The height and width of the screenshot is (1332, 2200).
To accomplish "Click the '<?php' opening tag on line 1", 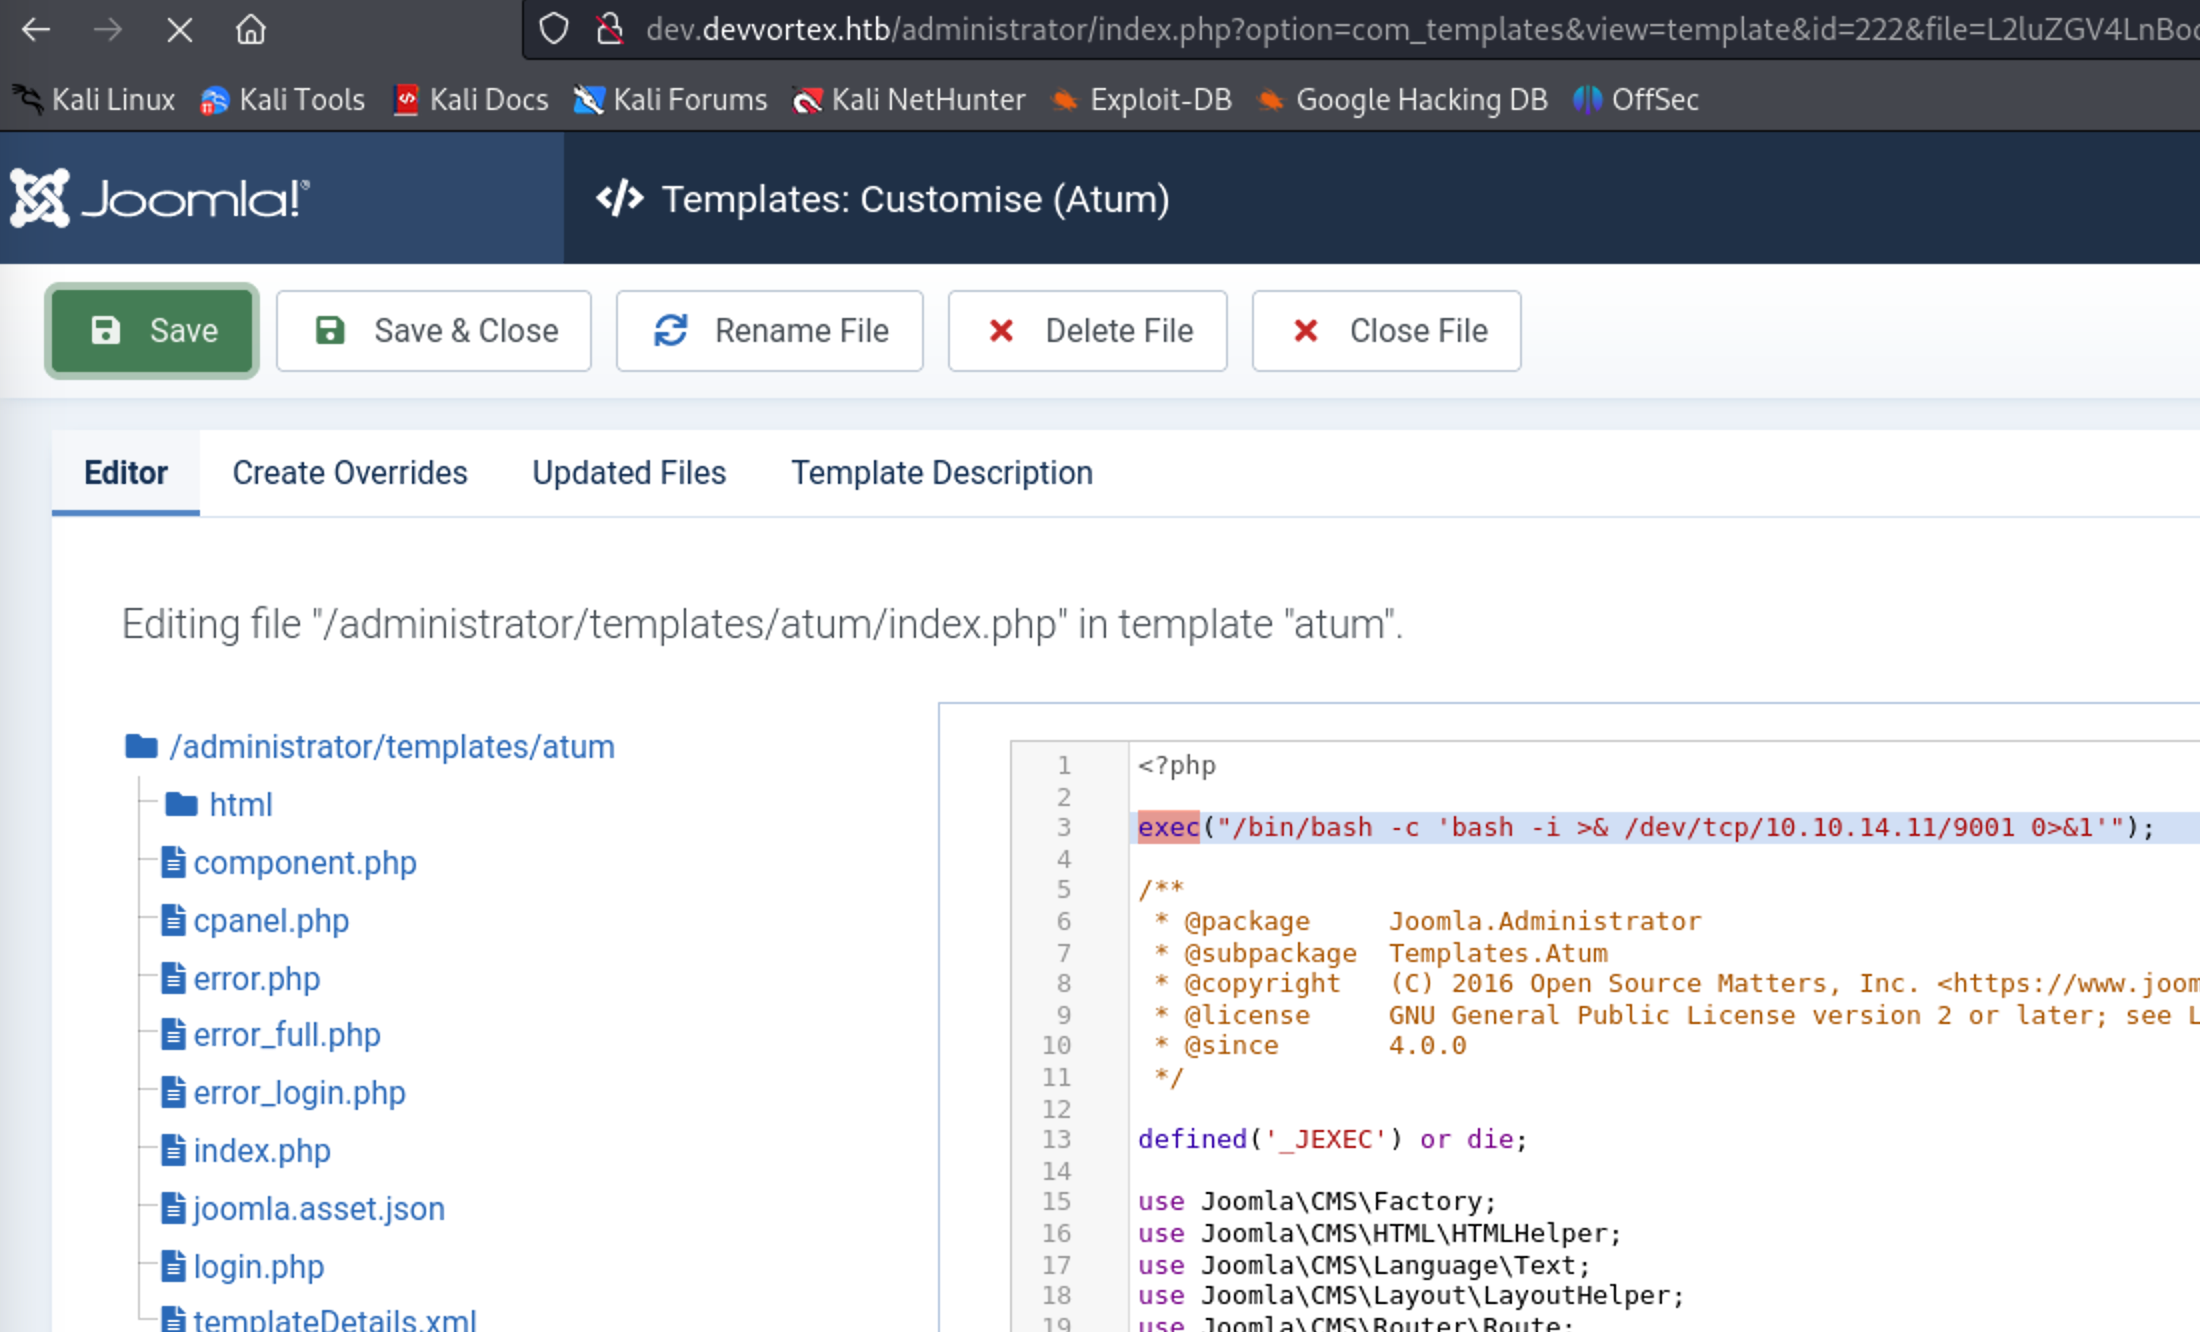I will click(x=1177, y=766).
